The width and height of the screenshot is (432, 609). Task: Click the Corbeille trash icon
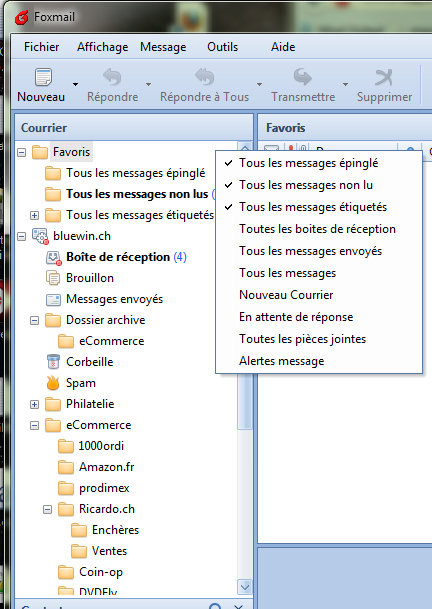pyautogui.click(x=53, y=362)
